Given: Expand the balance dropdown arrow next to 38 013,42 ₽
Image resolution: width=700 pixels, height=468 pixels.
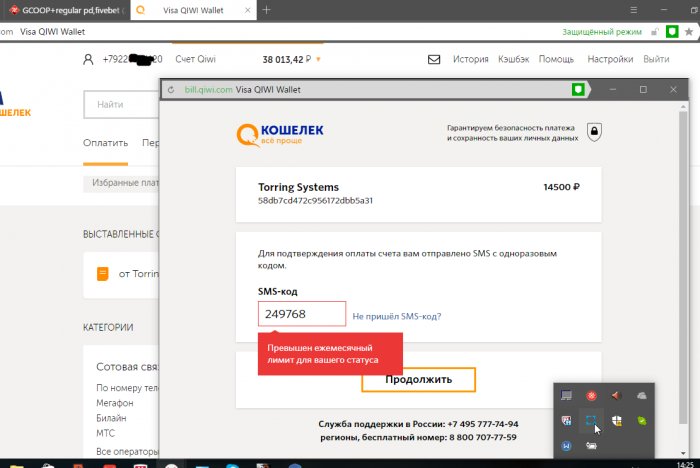Looking at the screenshot, I should click(x=318, y=59).
